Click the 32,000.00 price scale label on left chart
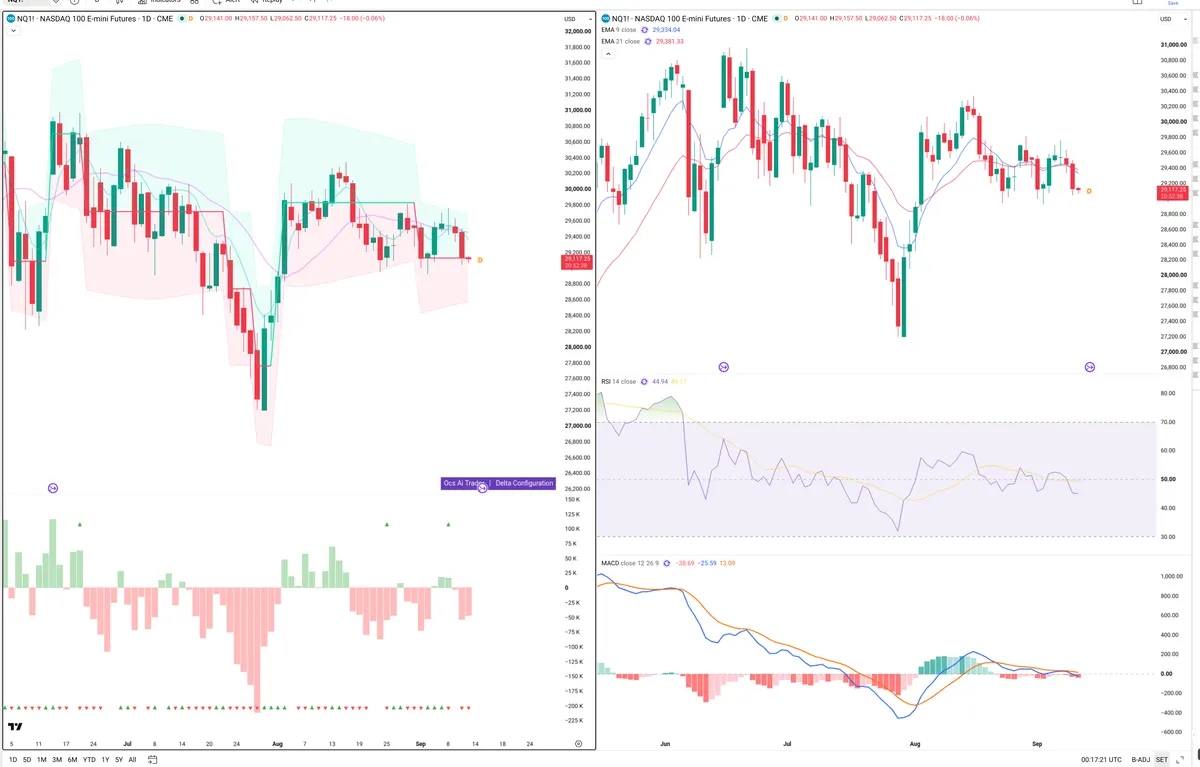This screenshot has width=1200, height=767. tap(577, 31)
